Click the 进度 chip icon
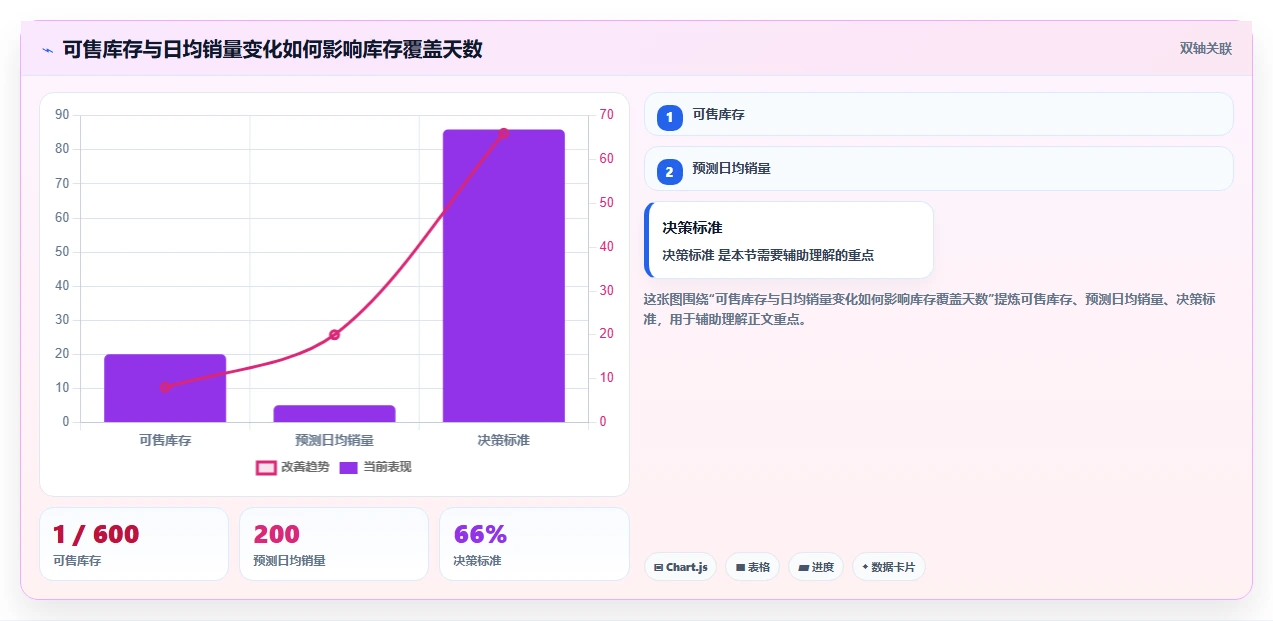 (803, 567)
